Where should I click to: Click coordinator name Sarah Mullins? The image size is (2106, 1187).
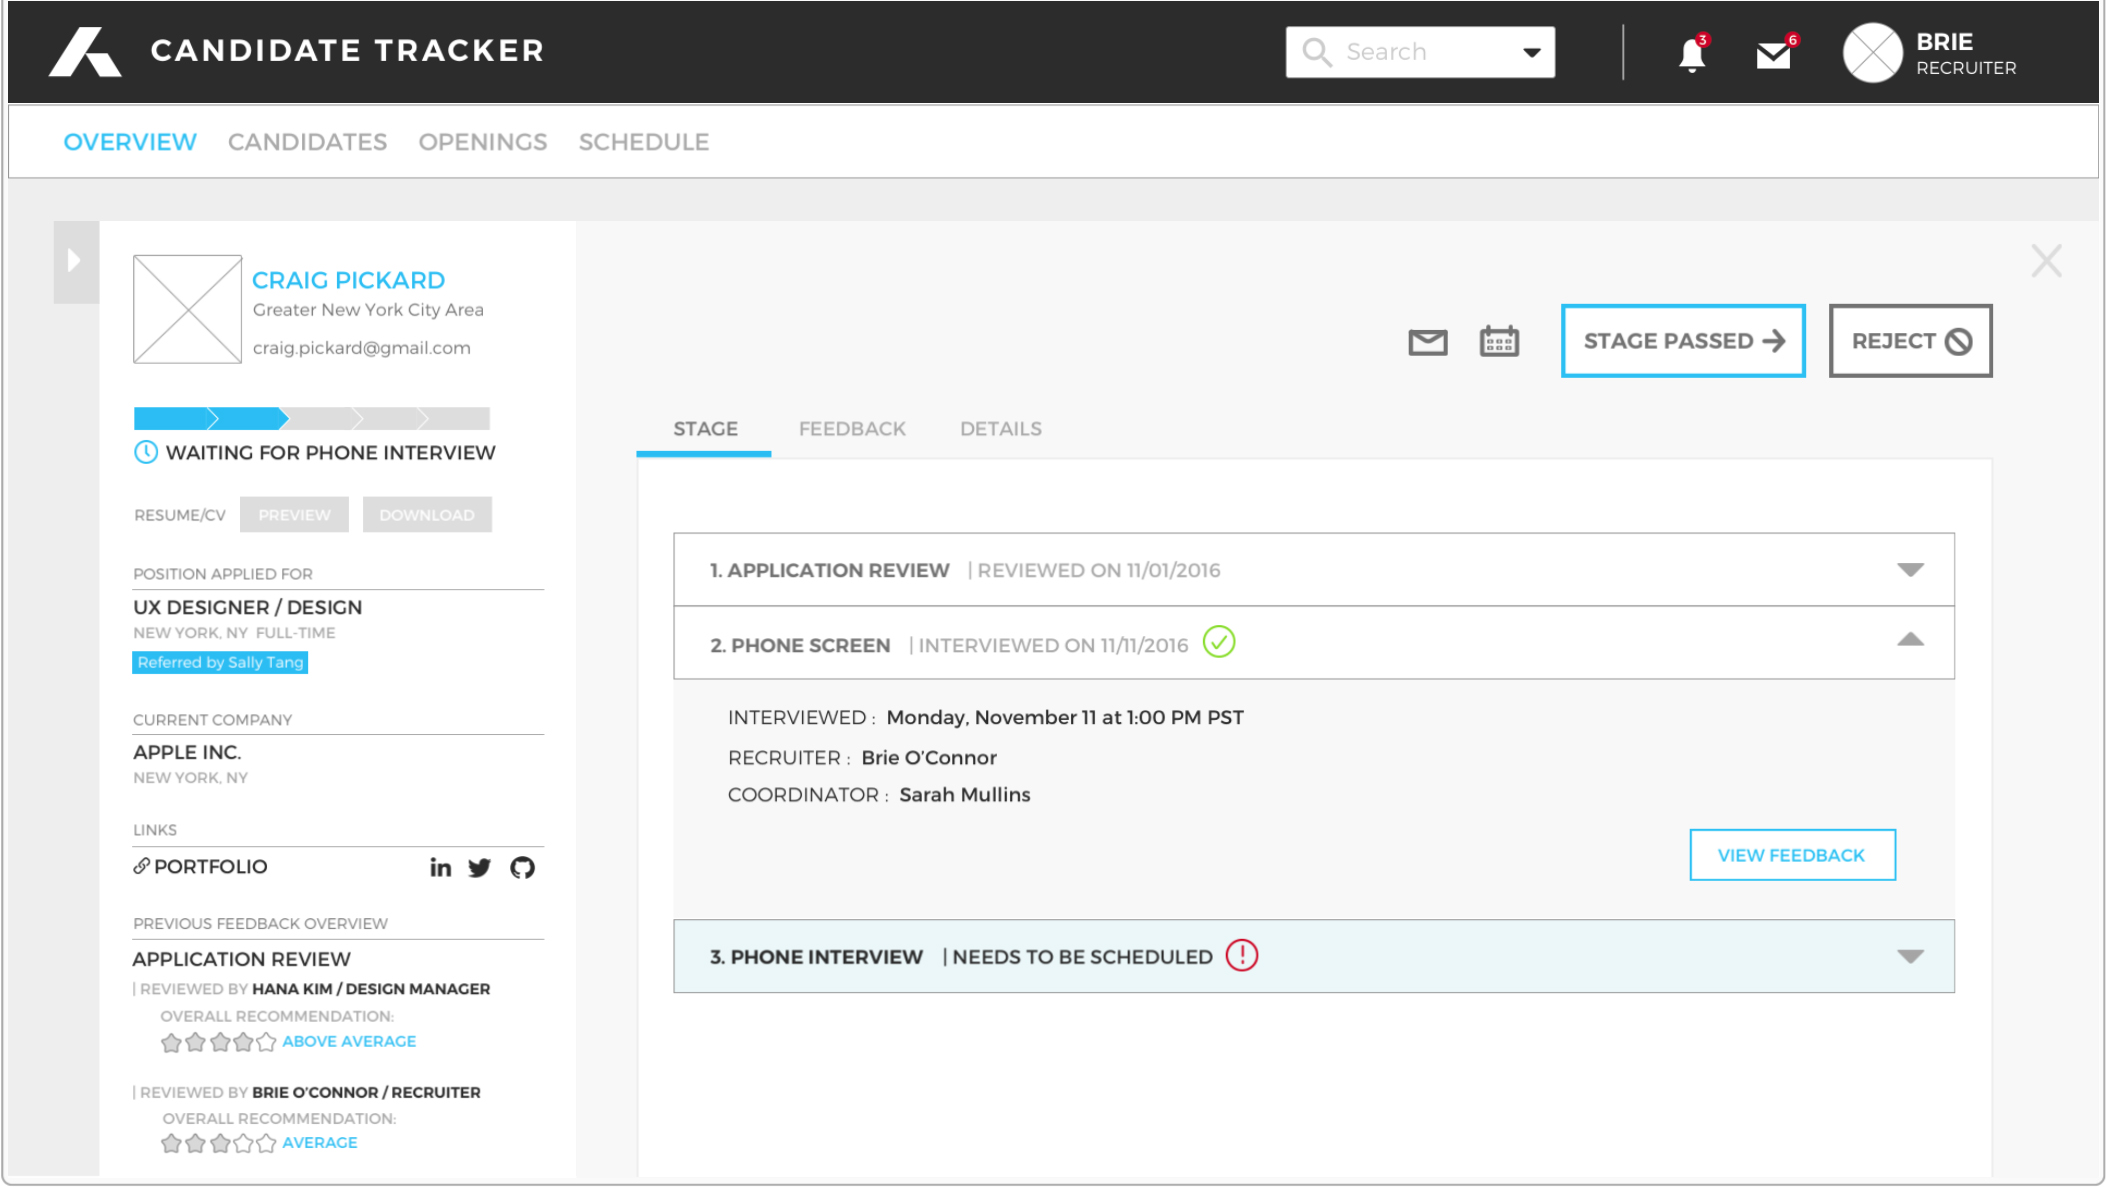point(965,795)
